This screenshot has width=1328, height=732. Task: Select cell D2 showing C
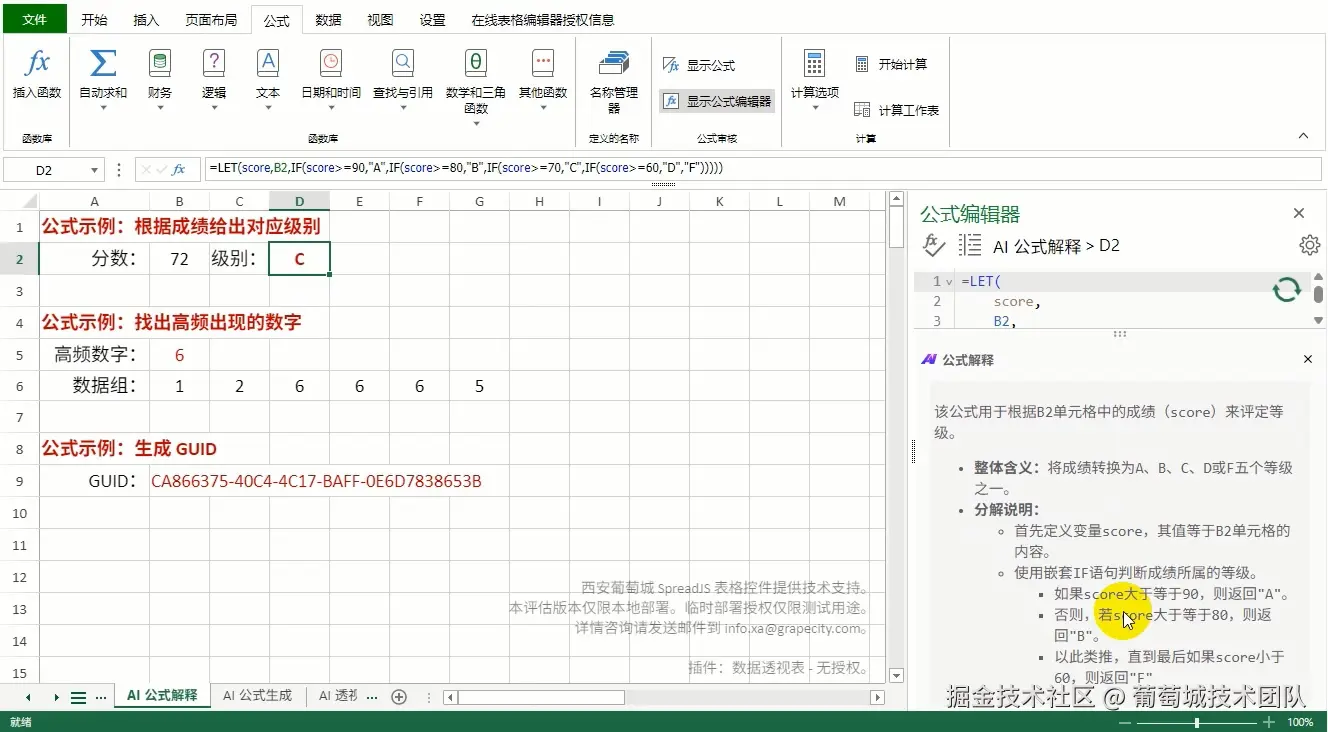point(300,259)
